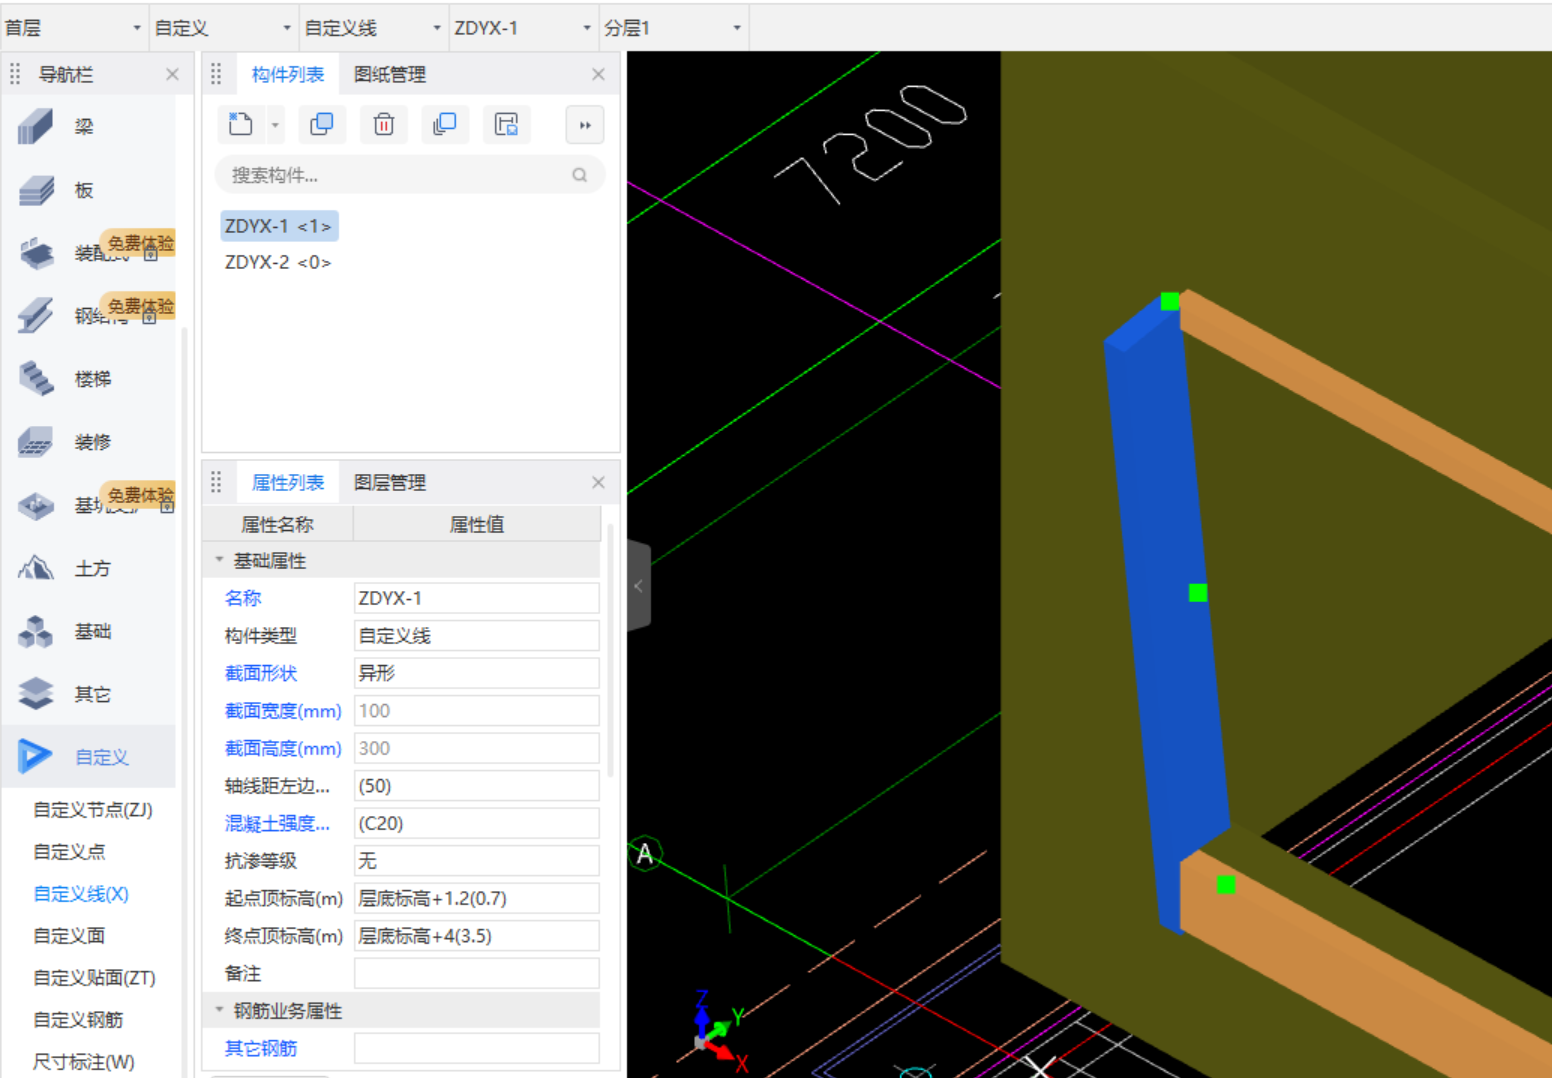Click the inter-layer copy icon
This screenshot has width=1552, height=1078.
(445, 125)
